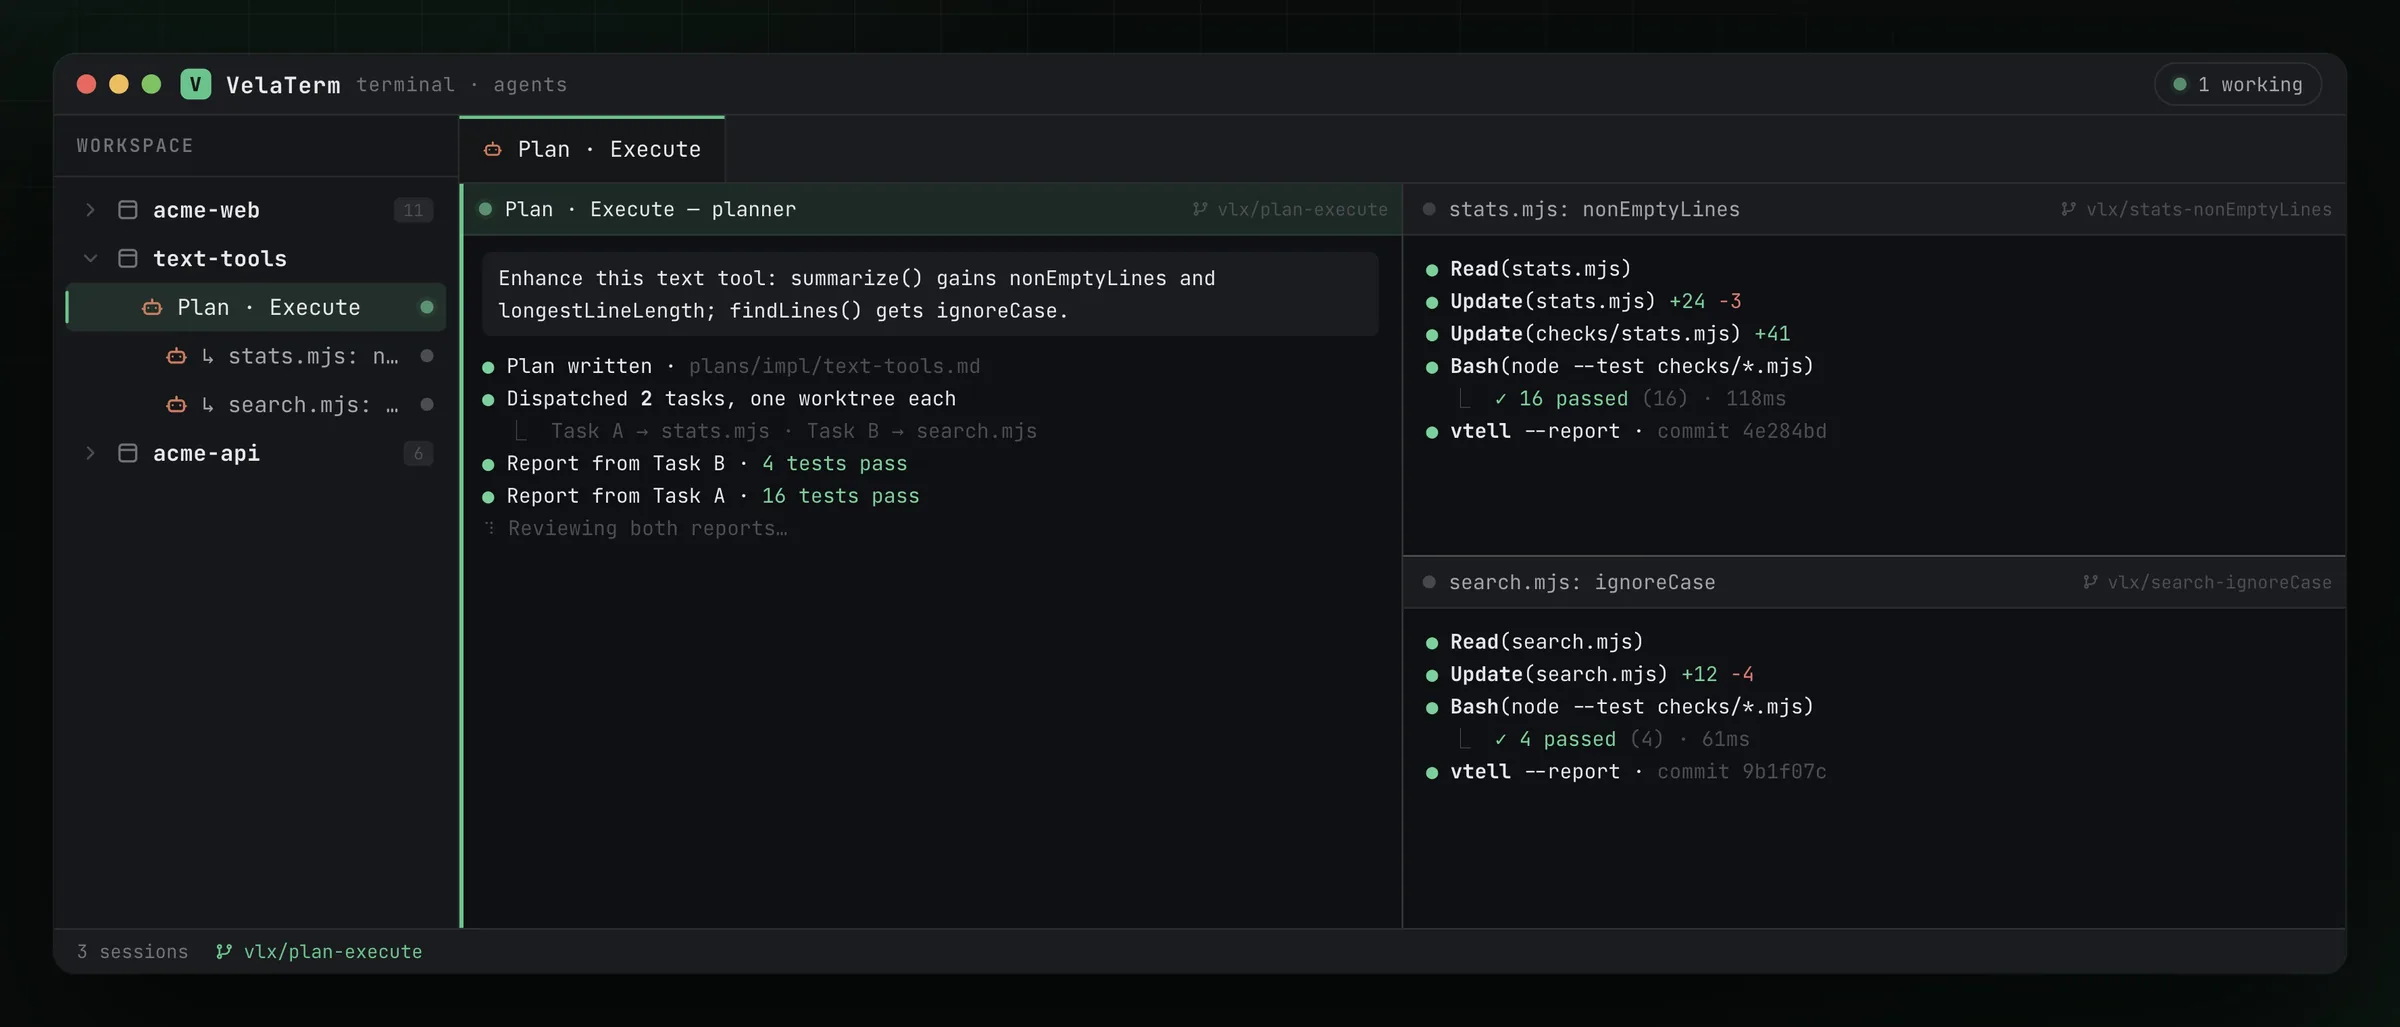Screen dimensions: 2400x1027
Task: Click the checkmark next to 4 passed
Action: 1500,739
